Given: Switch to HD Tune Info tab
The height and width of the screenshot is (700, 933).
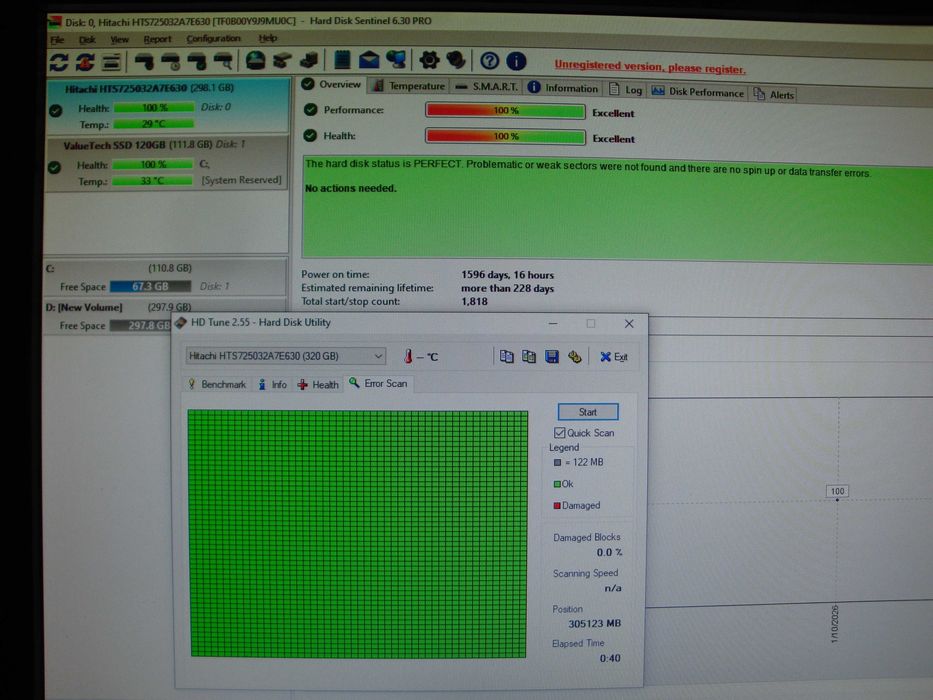Looking at the screenshot, I should point(273,385).
